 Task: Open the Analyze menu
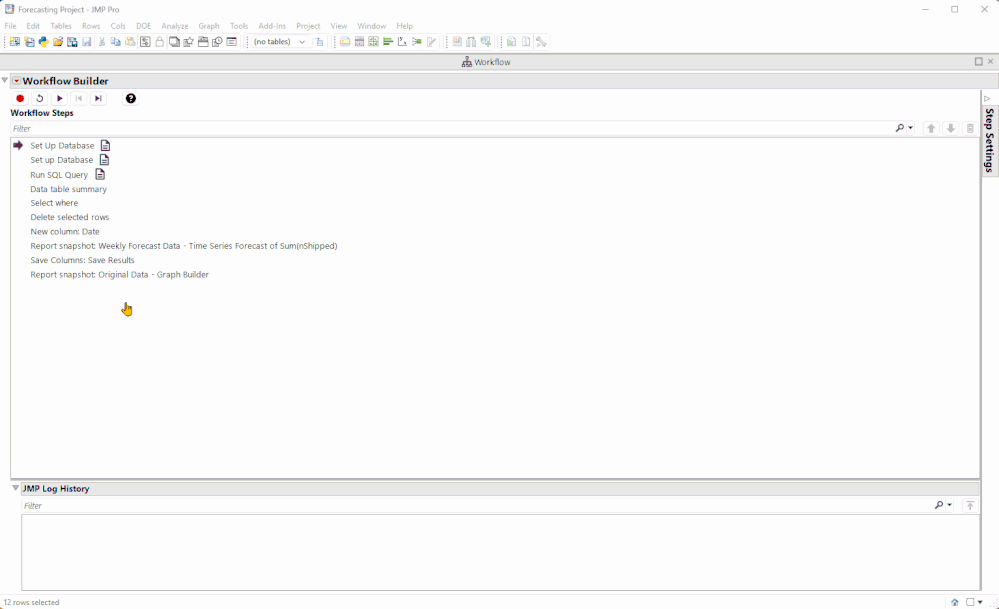[x=175, y=25]
